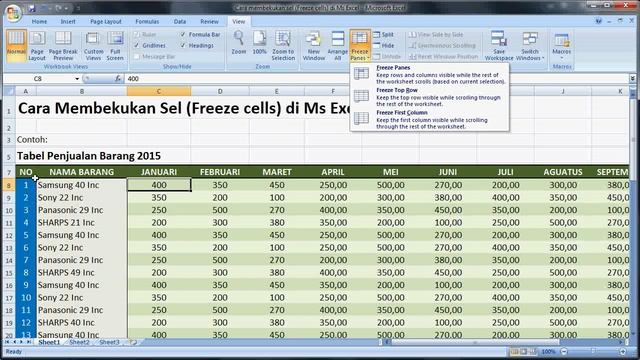Select column C header

point(159,91)
